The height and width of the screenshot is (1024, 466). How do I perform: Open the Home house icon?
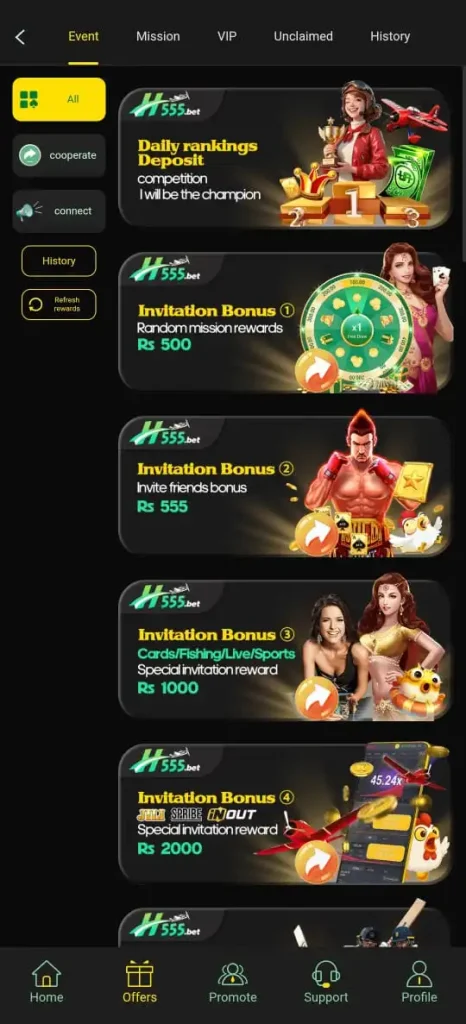coord(46,974)
